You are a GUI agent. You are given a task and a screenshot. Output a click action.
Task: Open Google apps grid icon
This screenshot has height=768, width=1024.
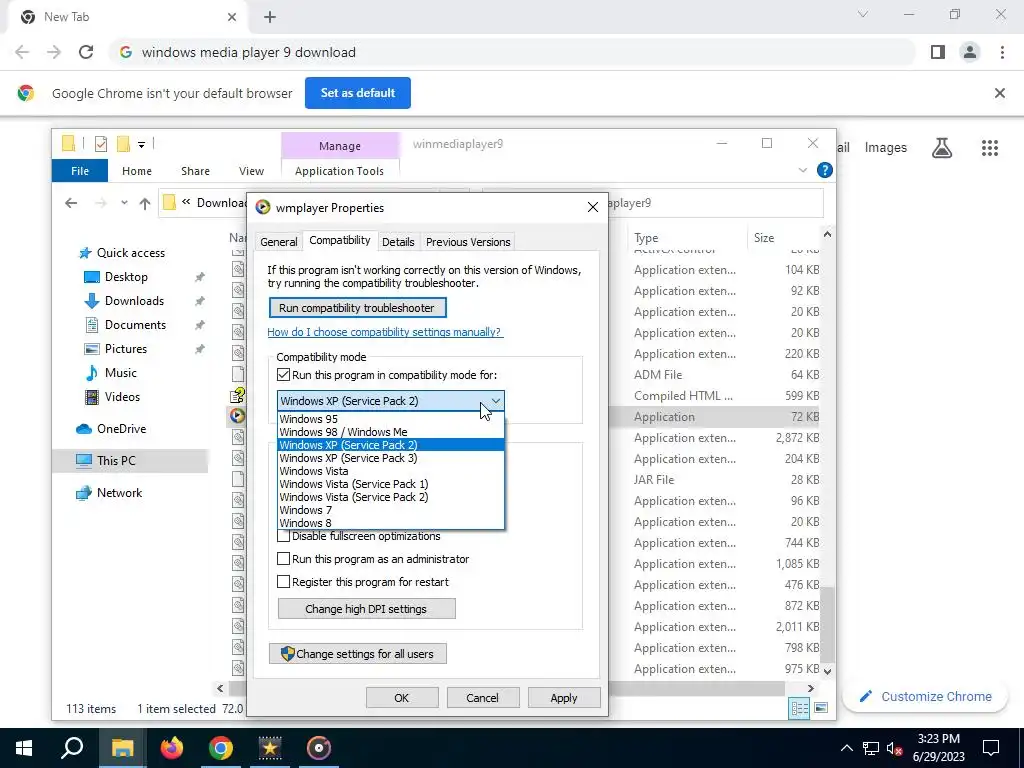click(x=990, y=148)
